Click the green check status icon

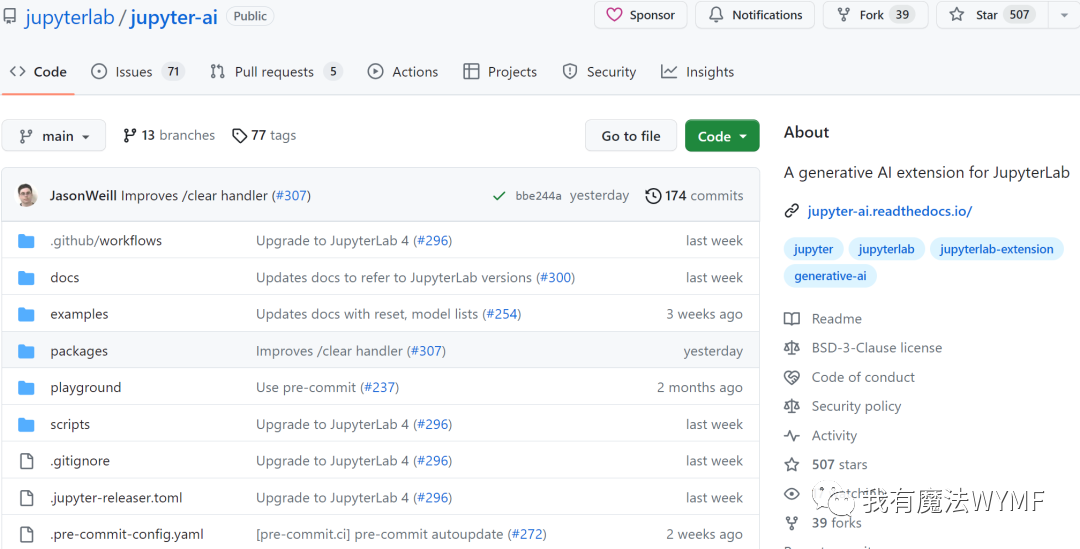[x=499, y=196]
